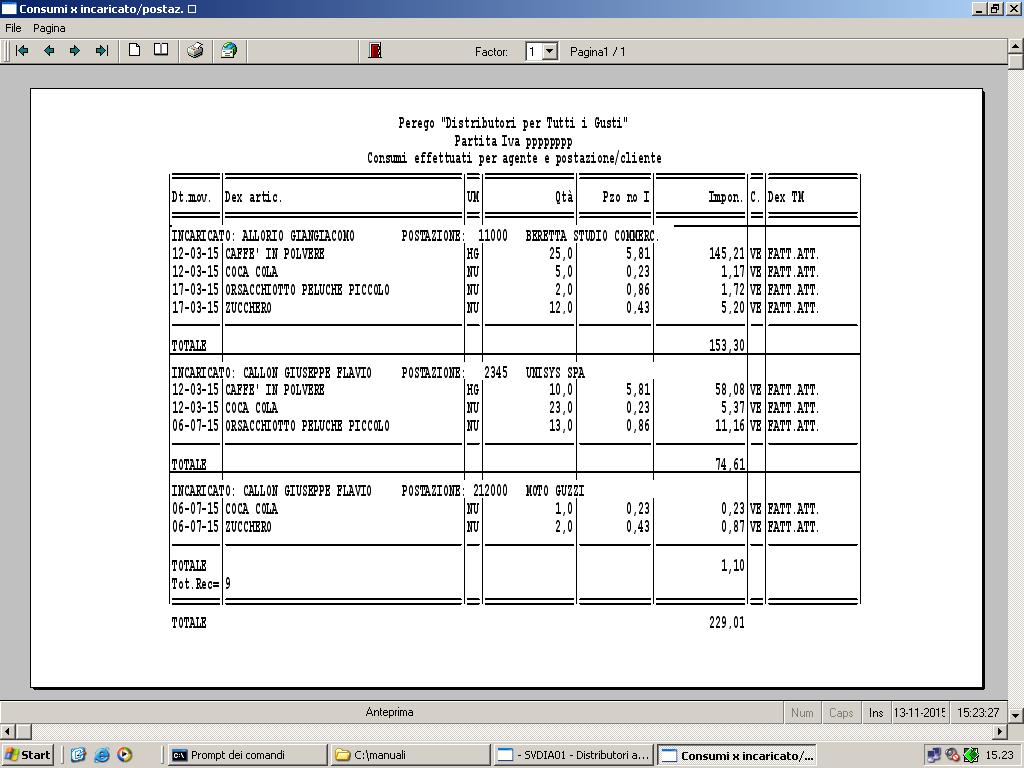The image size is (1024, 768).
Task: Click the INCARICATO: ALLORIO GIANGIACOMO heading
Action: [x=263, y=236]
